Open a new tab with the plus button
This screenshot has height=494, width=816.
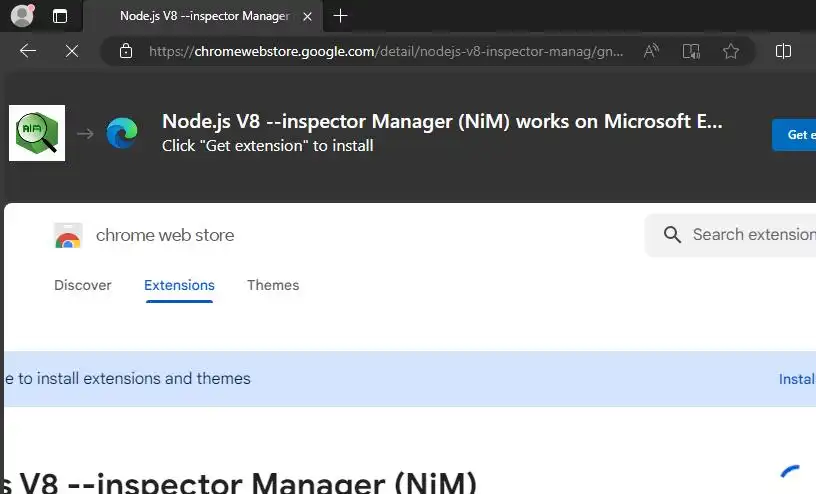[340, 16]
